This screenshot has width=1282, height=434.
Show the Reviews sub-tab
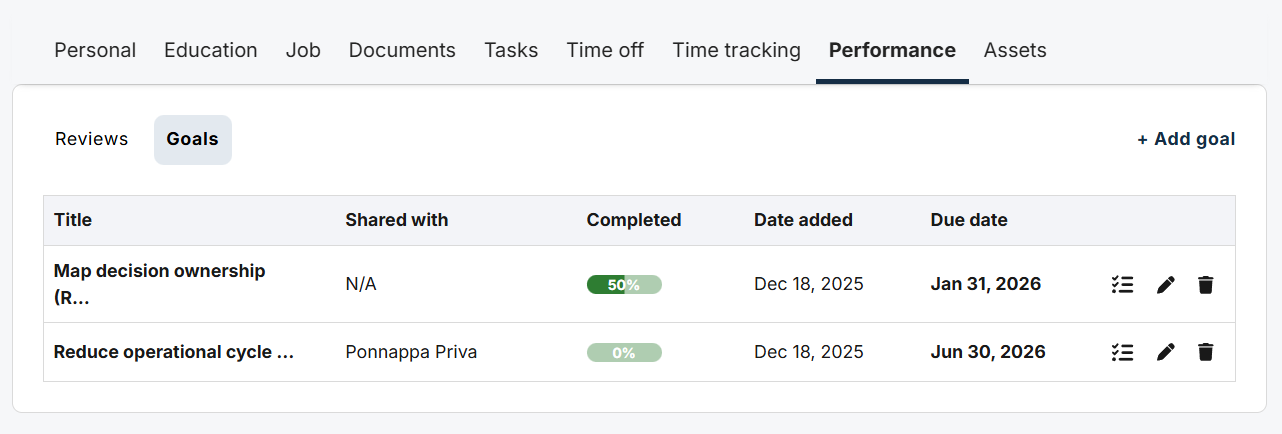click(92, 139)
